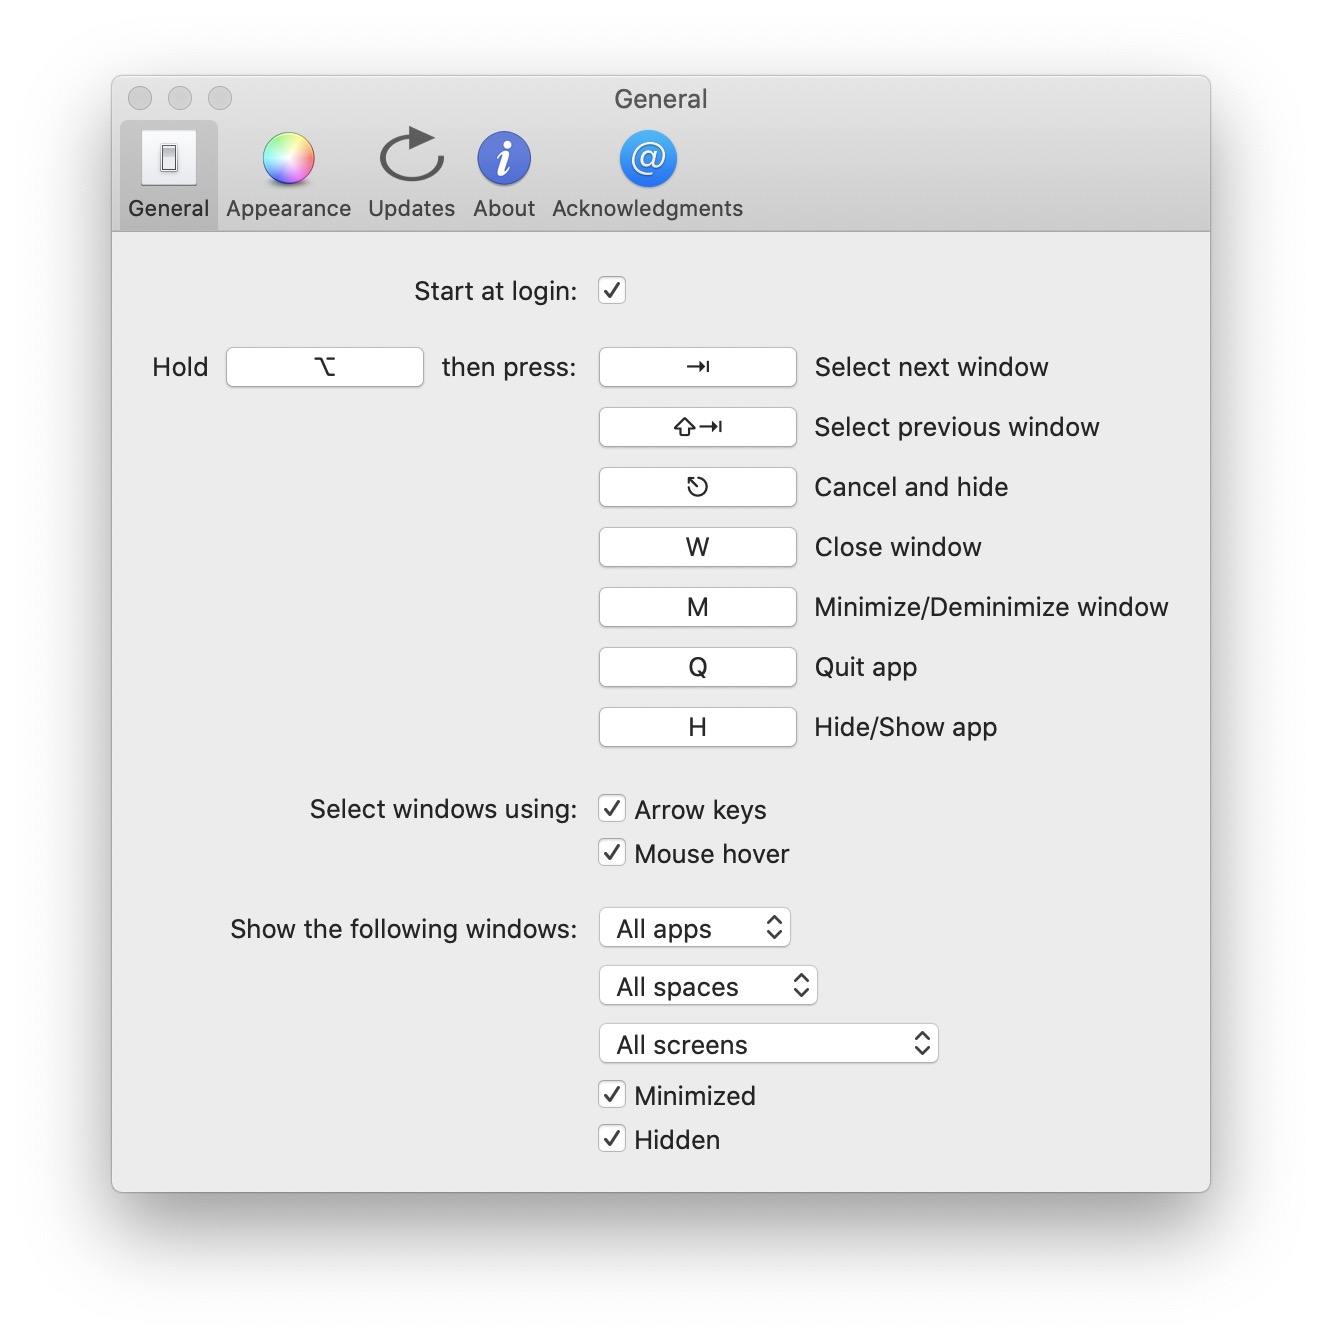This screenshot has height=1340, width=1322.
Task: Edit the Select next window shortcut field
Action: (698, 367)
